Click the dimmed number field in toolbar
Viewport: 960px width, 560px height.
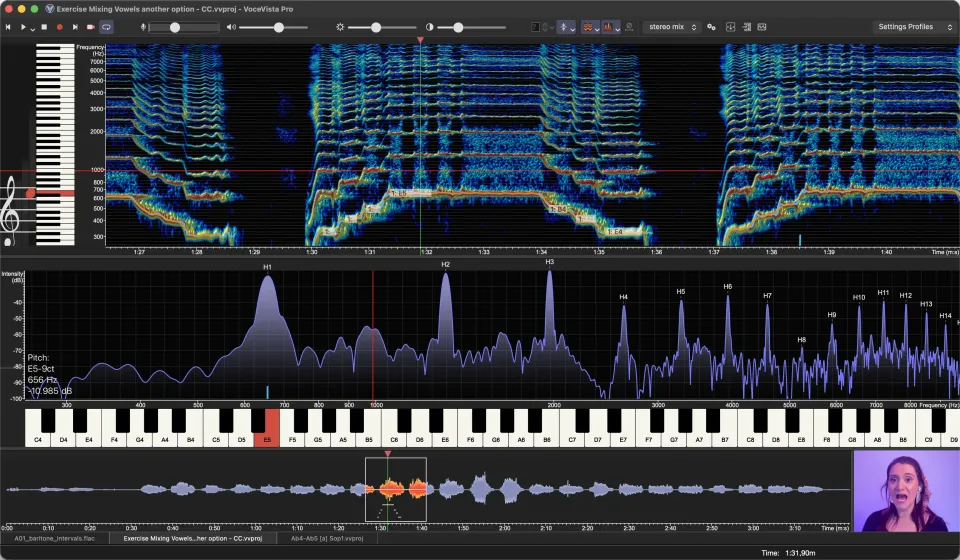(535, 27)
